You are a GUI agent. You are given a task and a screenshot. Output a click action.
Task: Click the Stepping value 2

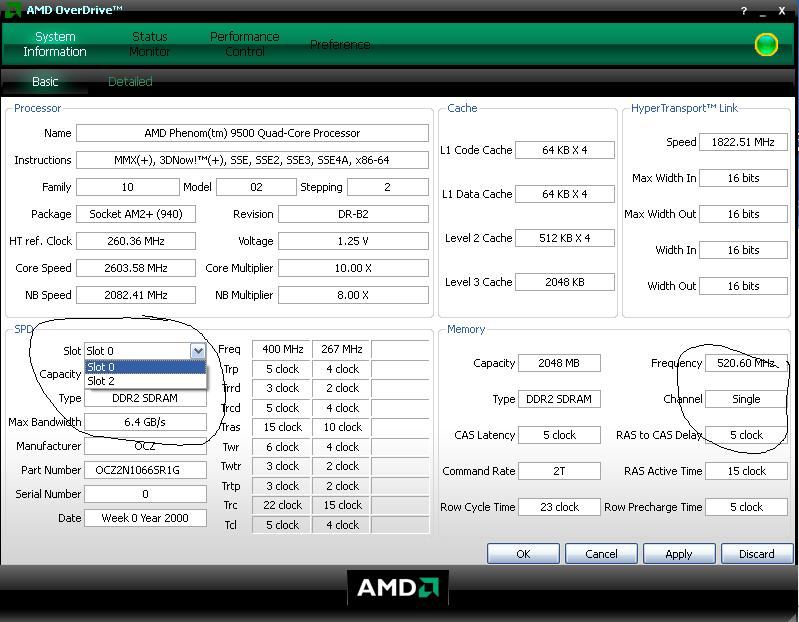(x=388, y=187)
